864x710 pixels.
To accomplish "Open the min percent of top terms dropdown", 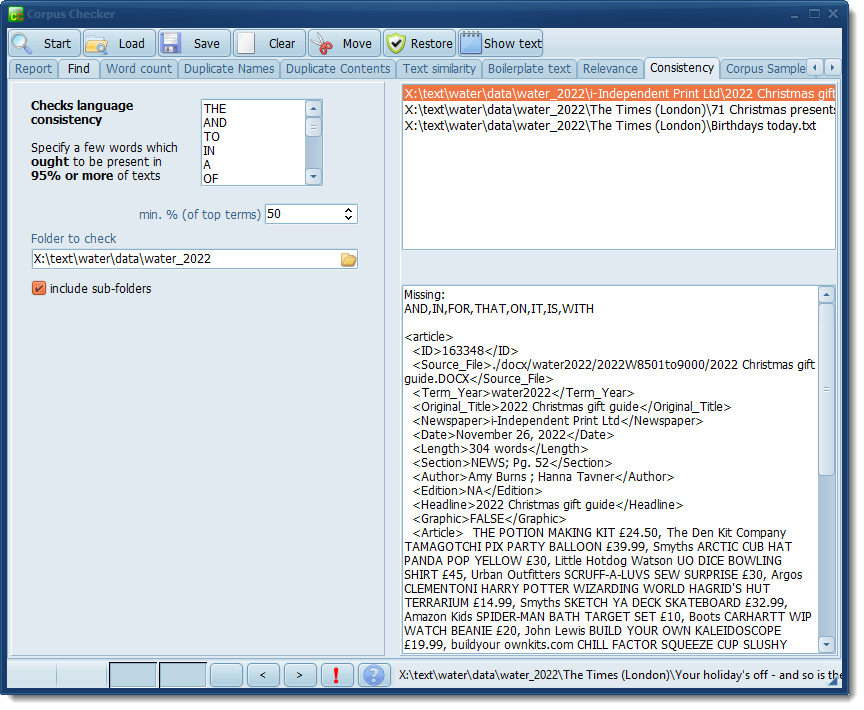I will pos(348,214).
